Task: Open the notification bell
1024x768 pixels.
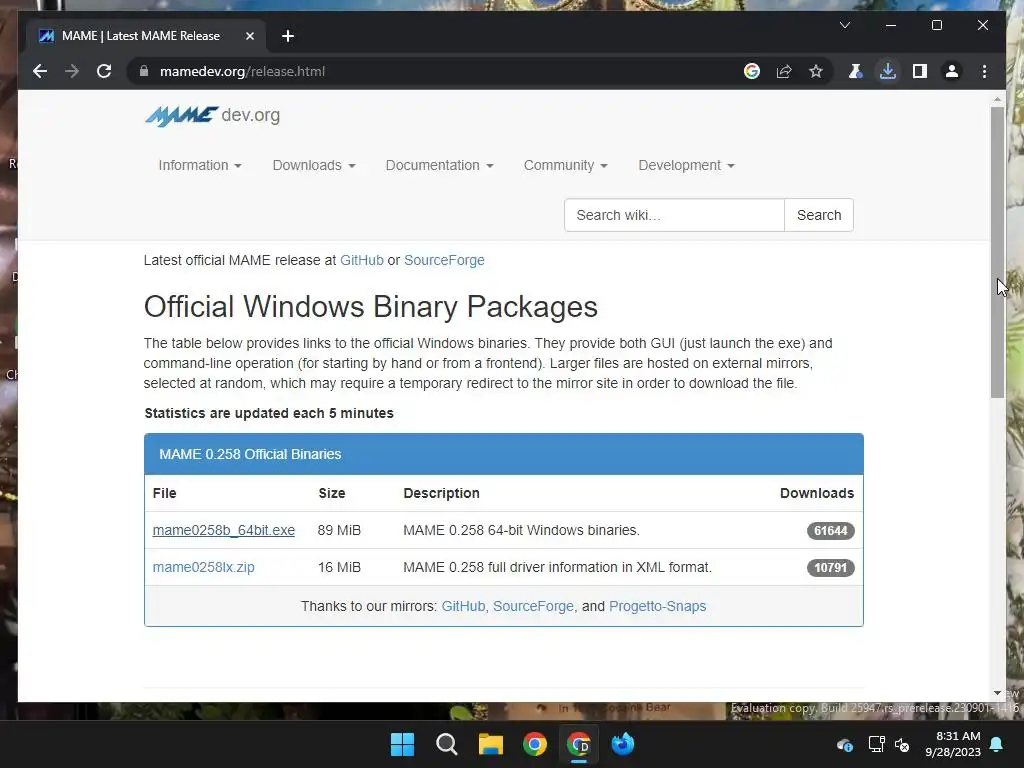Action: 997,744
